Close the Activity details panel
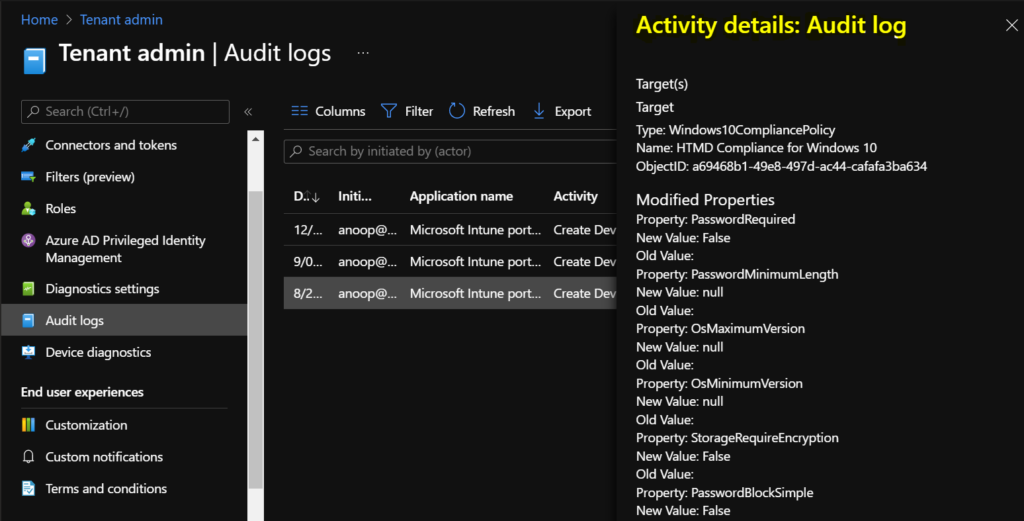Viewport: 1024px width, 521px height. coord(1012,25)
